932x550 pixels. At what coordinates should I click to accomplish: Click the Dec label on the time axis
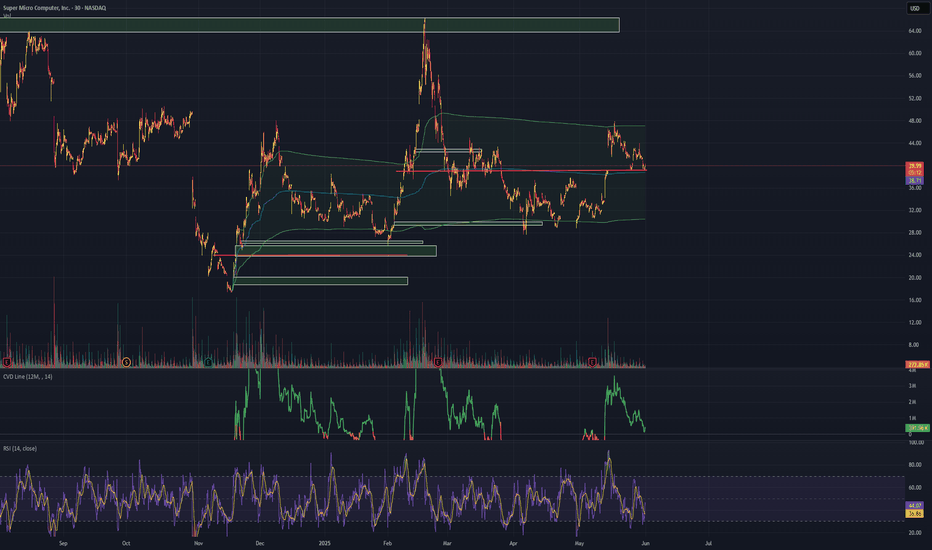[260, 543]
